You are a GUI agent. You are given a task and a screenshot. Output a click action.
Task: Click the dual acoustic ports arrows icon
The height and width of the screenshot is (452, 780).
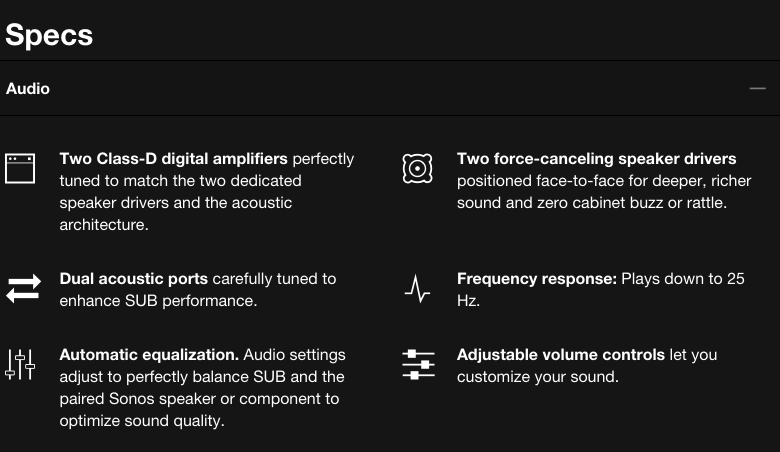pos(23,288)
